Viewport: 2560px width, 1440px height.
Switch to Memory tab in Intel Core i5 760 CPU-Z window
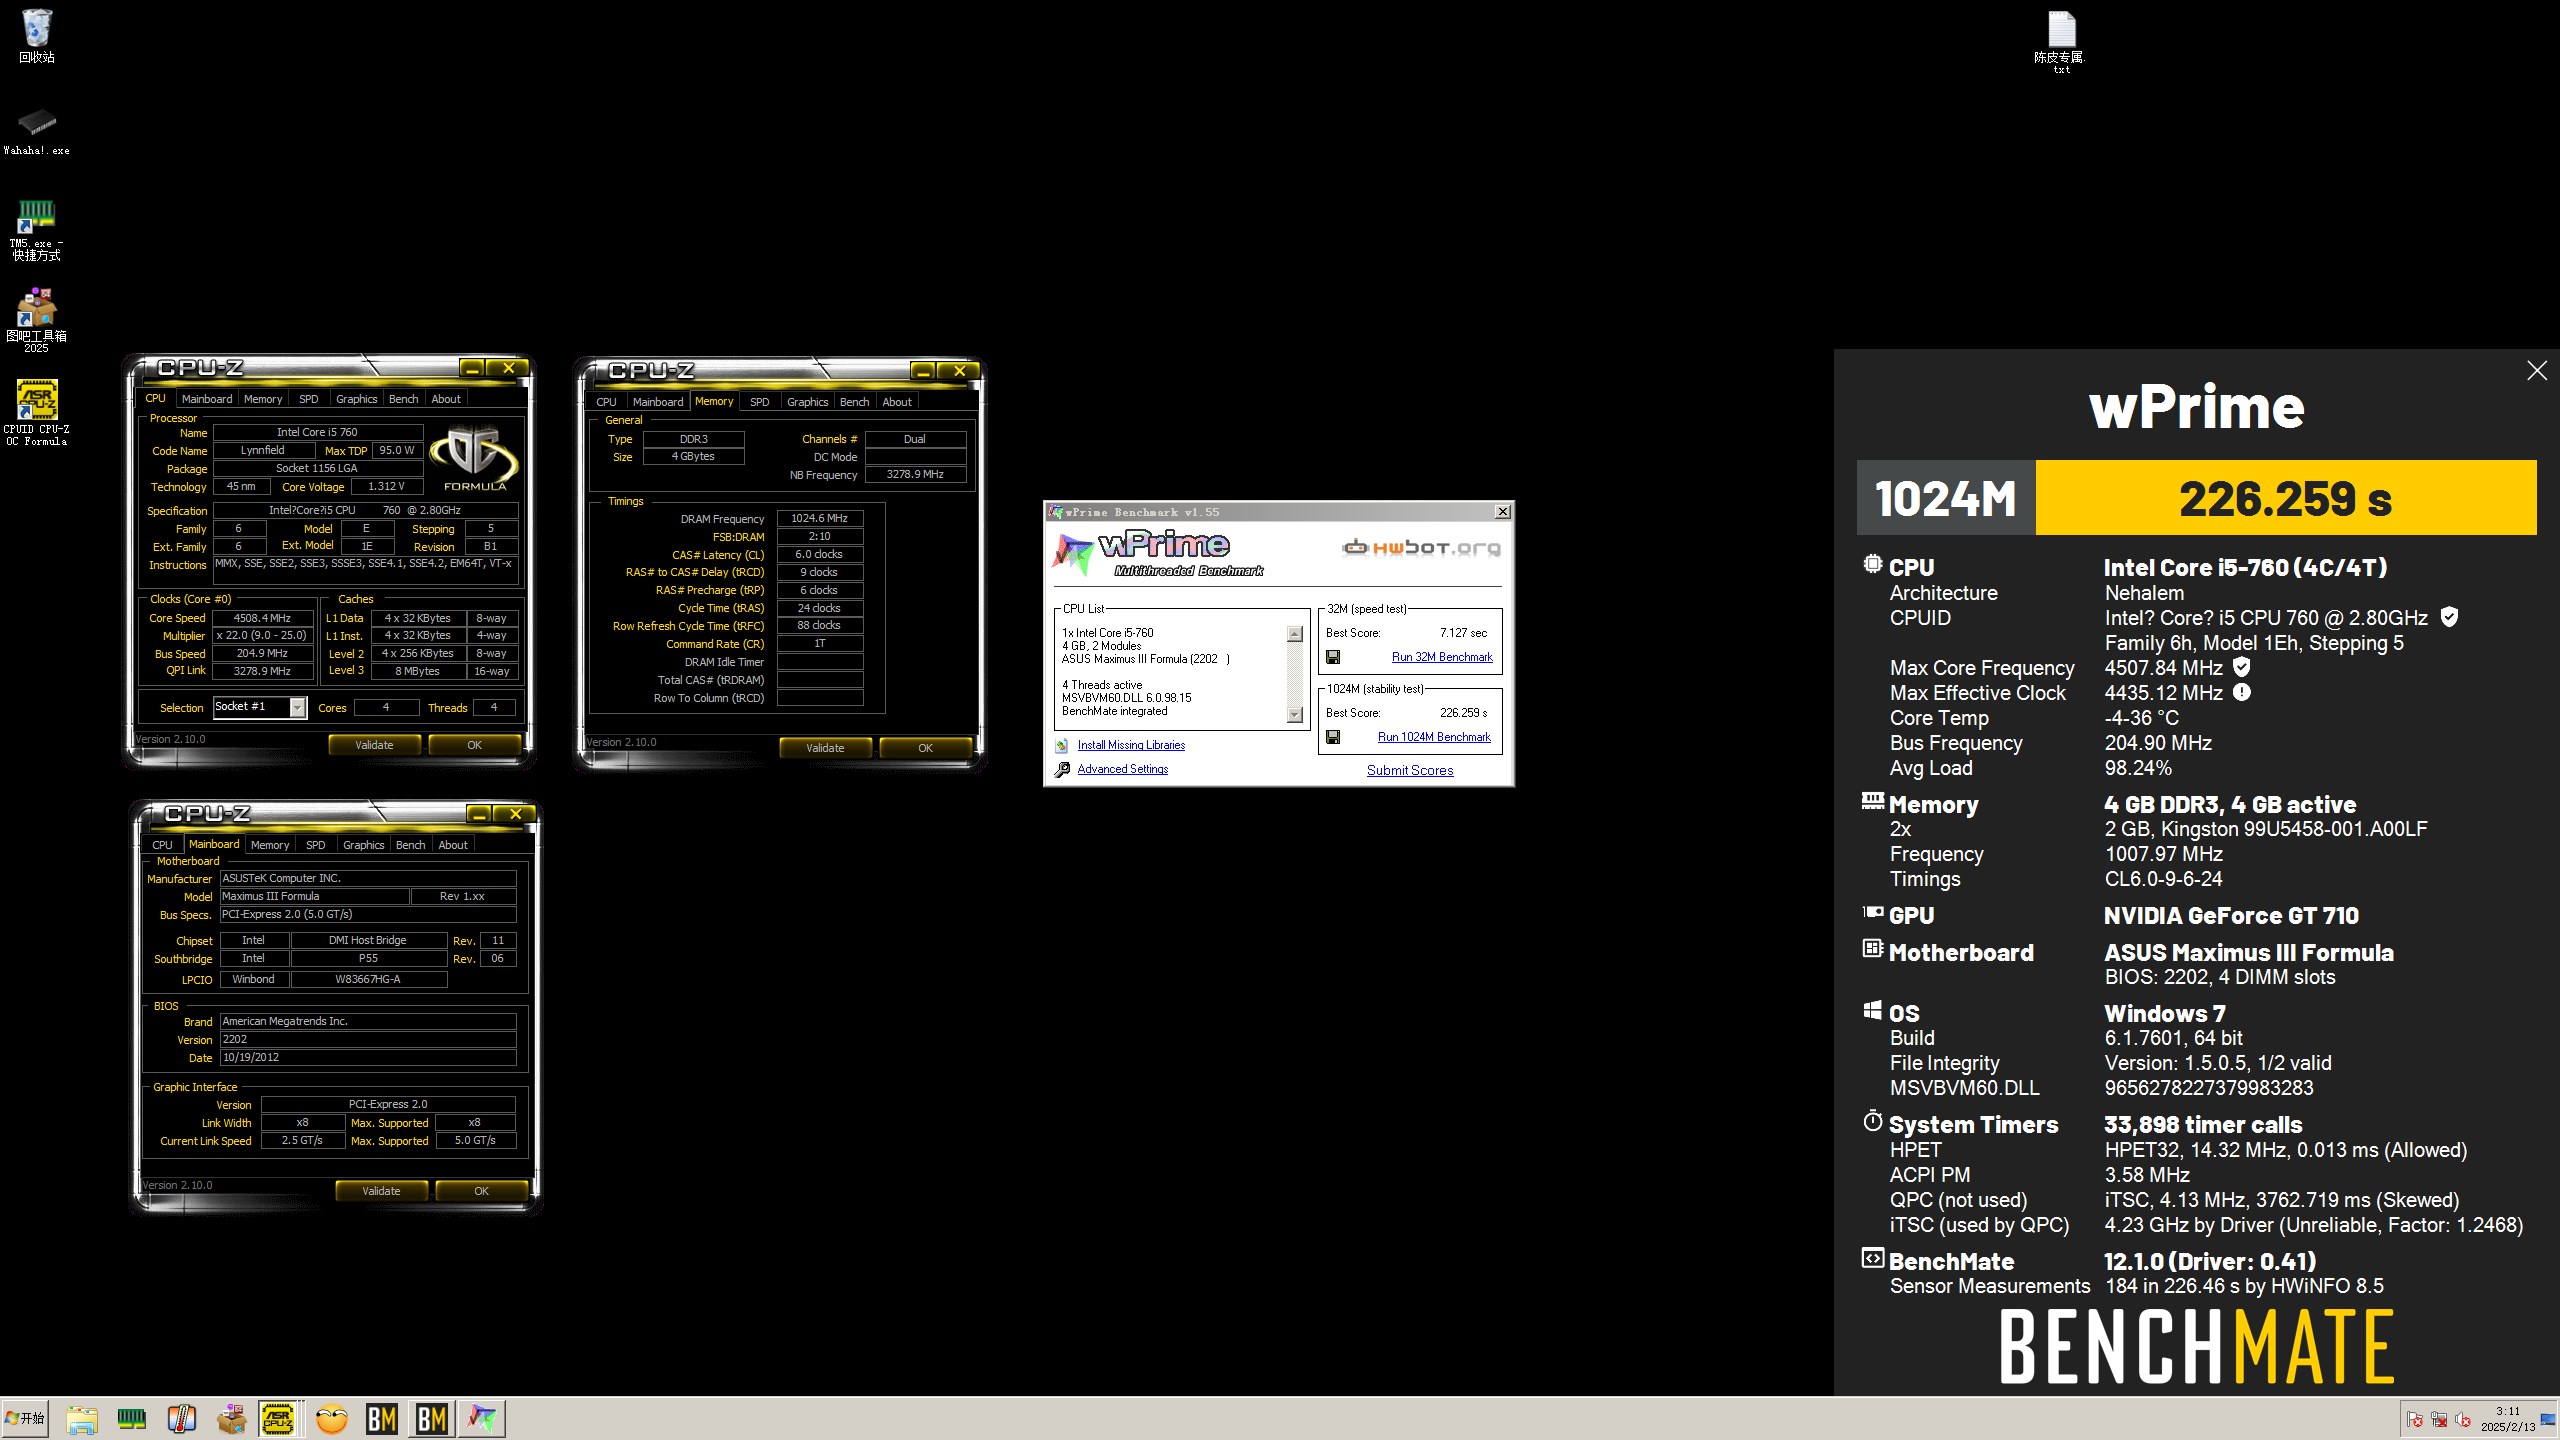coord(263,399)
